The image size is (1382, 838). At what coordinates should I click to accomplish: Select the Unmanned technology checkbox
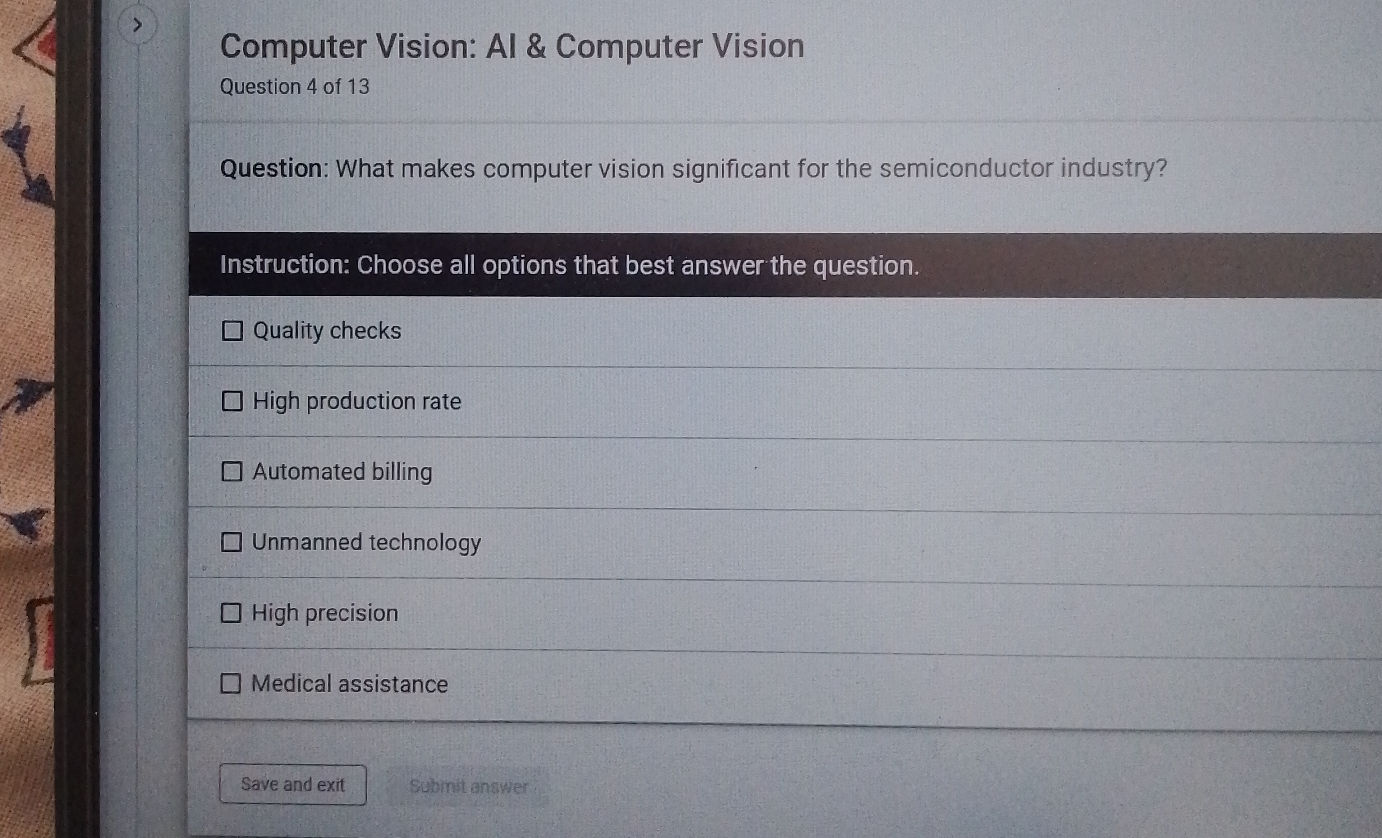[x=231, y=543]
